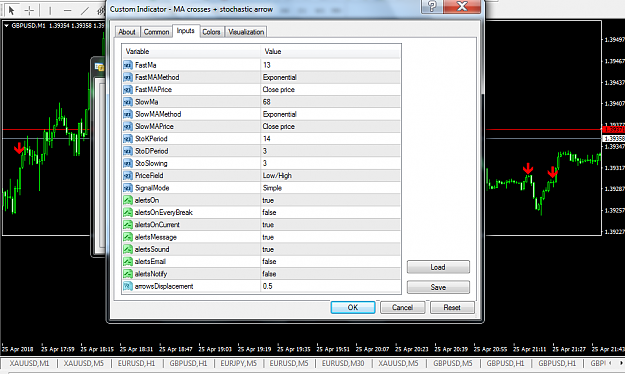625x374 pixels.
Task: Click the FastMAMethod variable icon
Action: click(128, 77)
